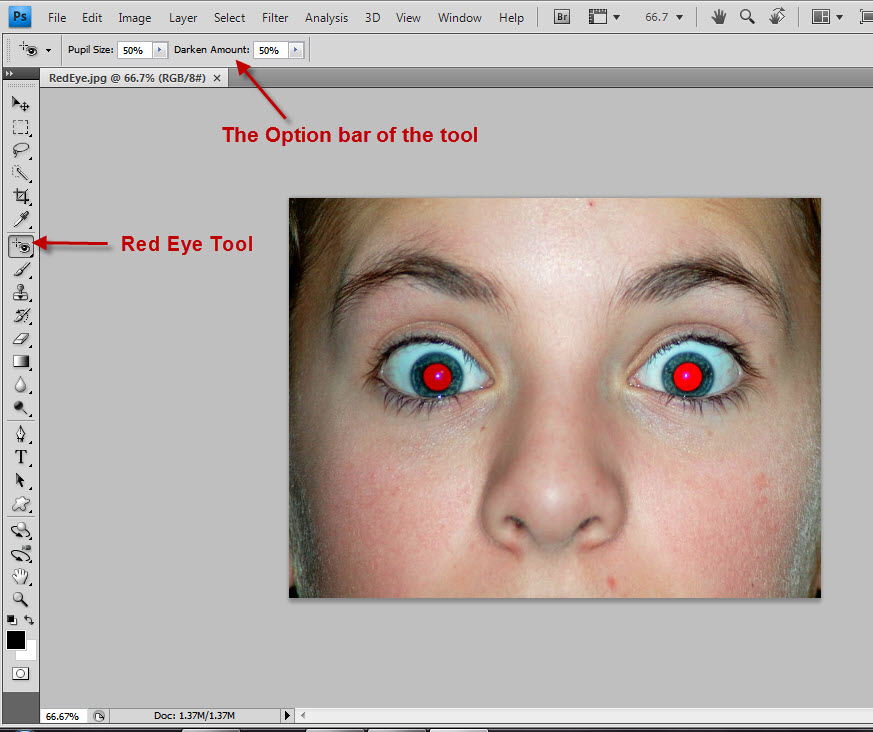Image resolution: width=873 pixels, height=732 pixels.
Task: Select the Red Eye tool in the toolbar
Action: point(21,246)
